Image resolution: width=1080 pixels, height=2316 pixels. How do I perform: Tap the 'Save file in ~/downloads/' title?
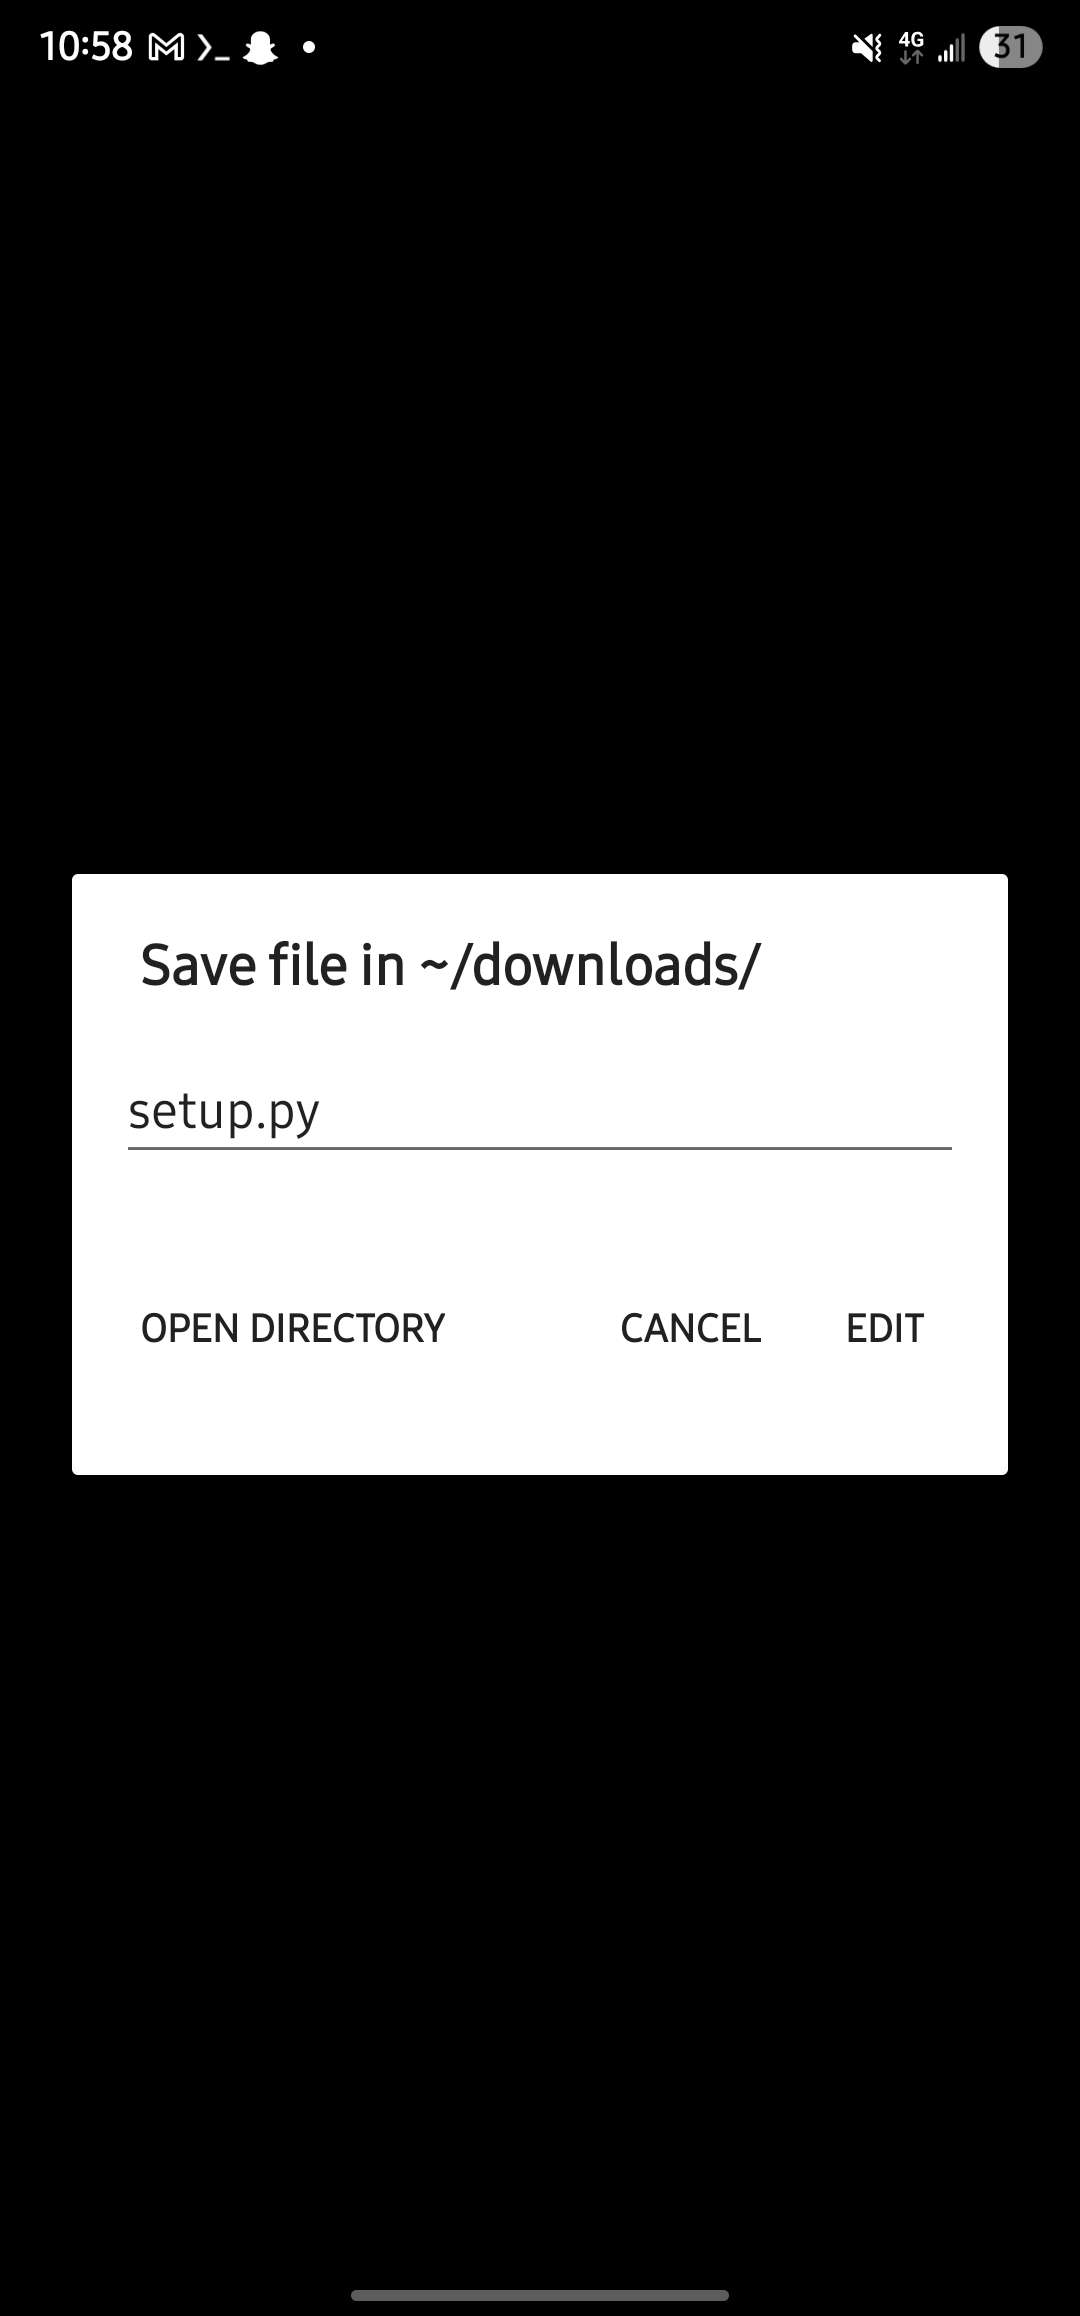pos(450,965)
